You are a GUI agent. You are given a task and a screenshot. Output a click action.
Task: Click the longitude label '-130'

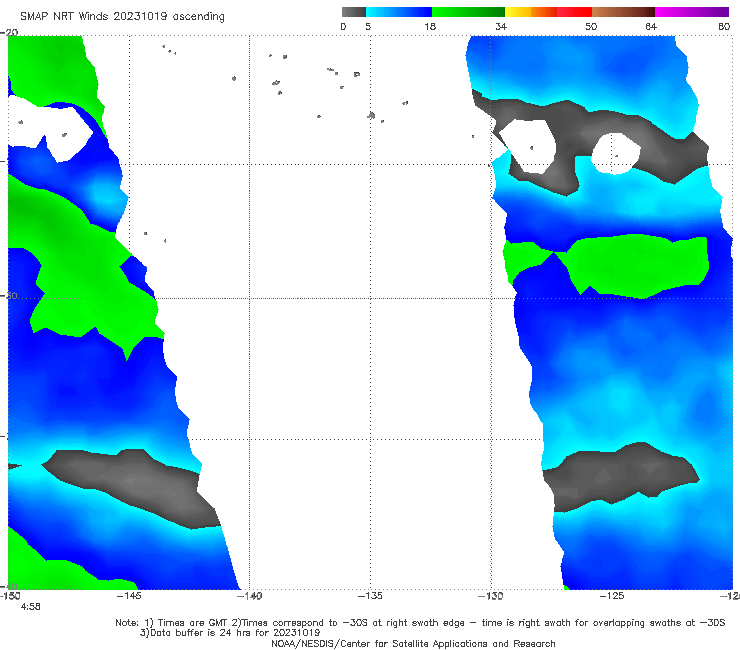(491, 596)
